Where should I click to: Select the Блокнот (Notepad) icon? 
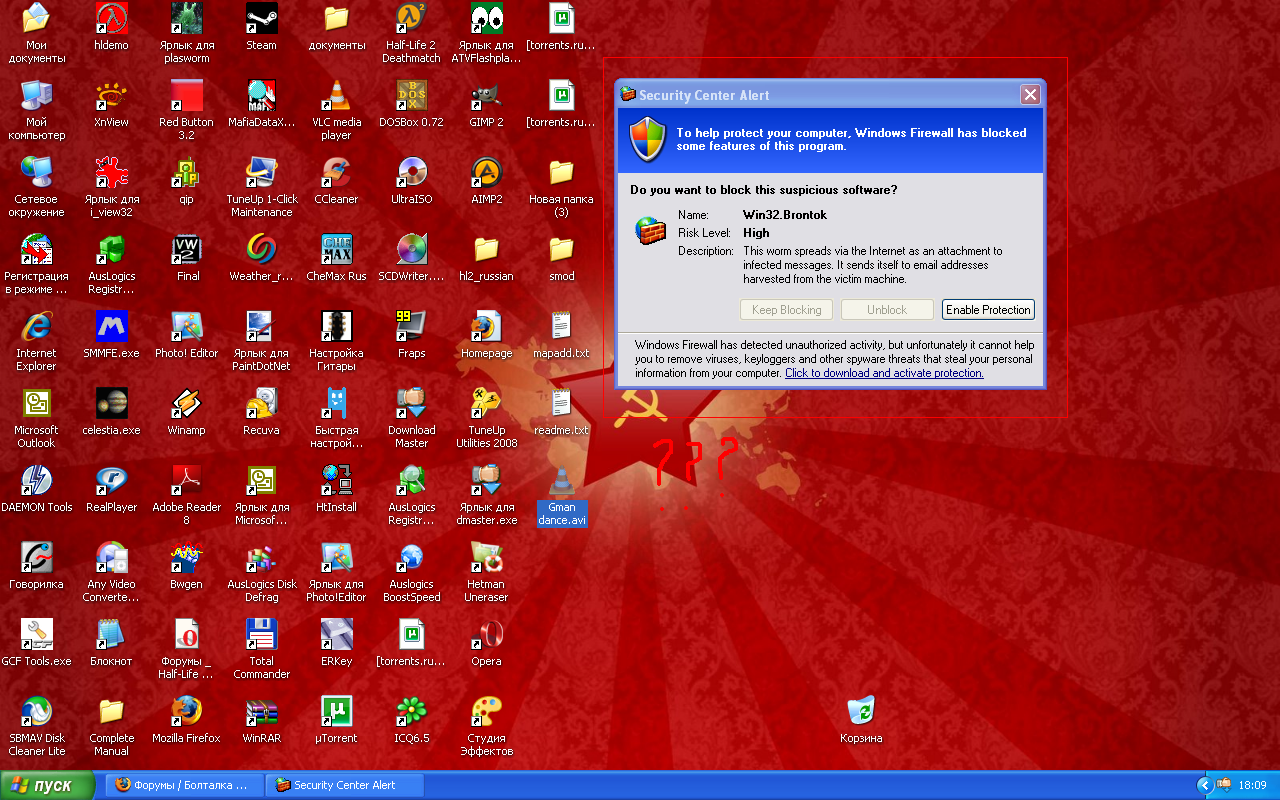111,634
